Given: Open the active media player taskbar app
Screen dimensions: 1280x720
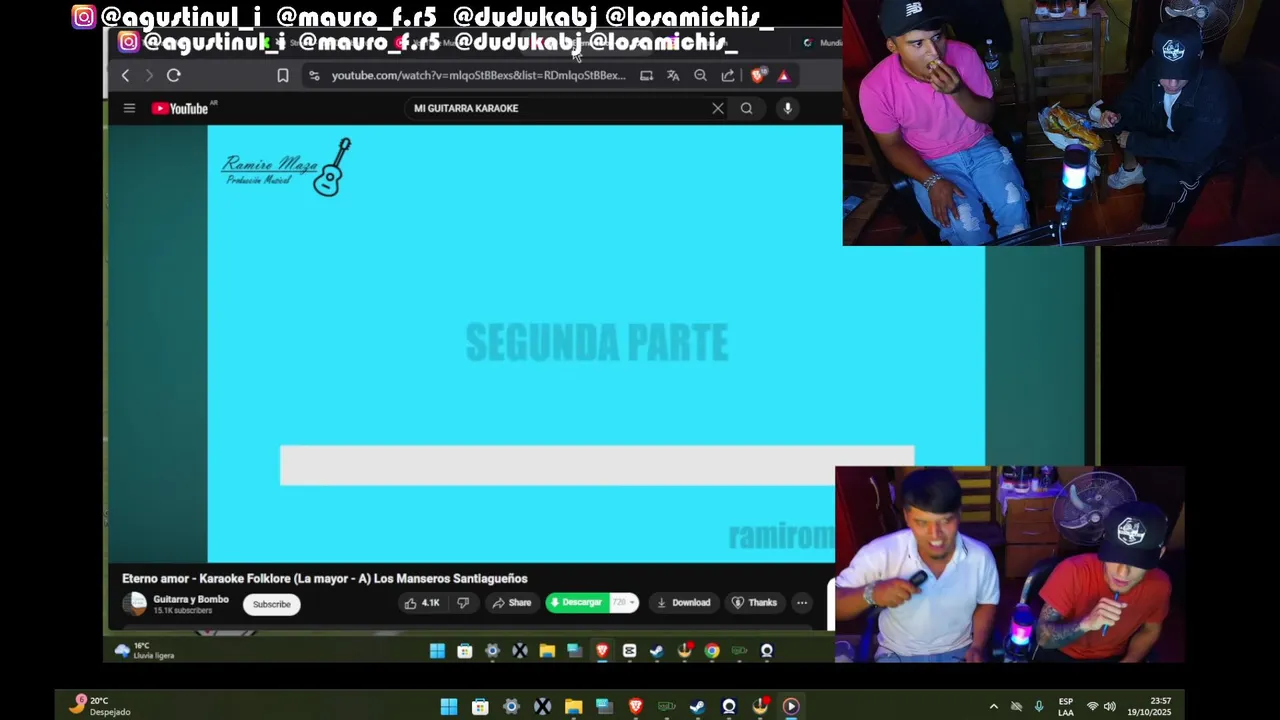Looking at the screenshot, I should click(x=791, y=707).
